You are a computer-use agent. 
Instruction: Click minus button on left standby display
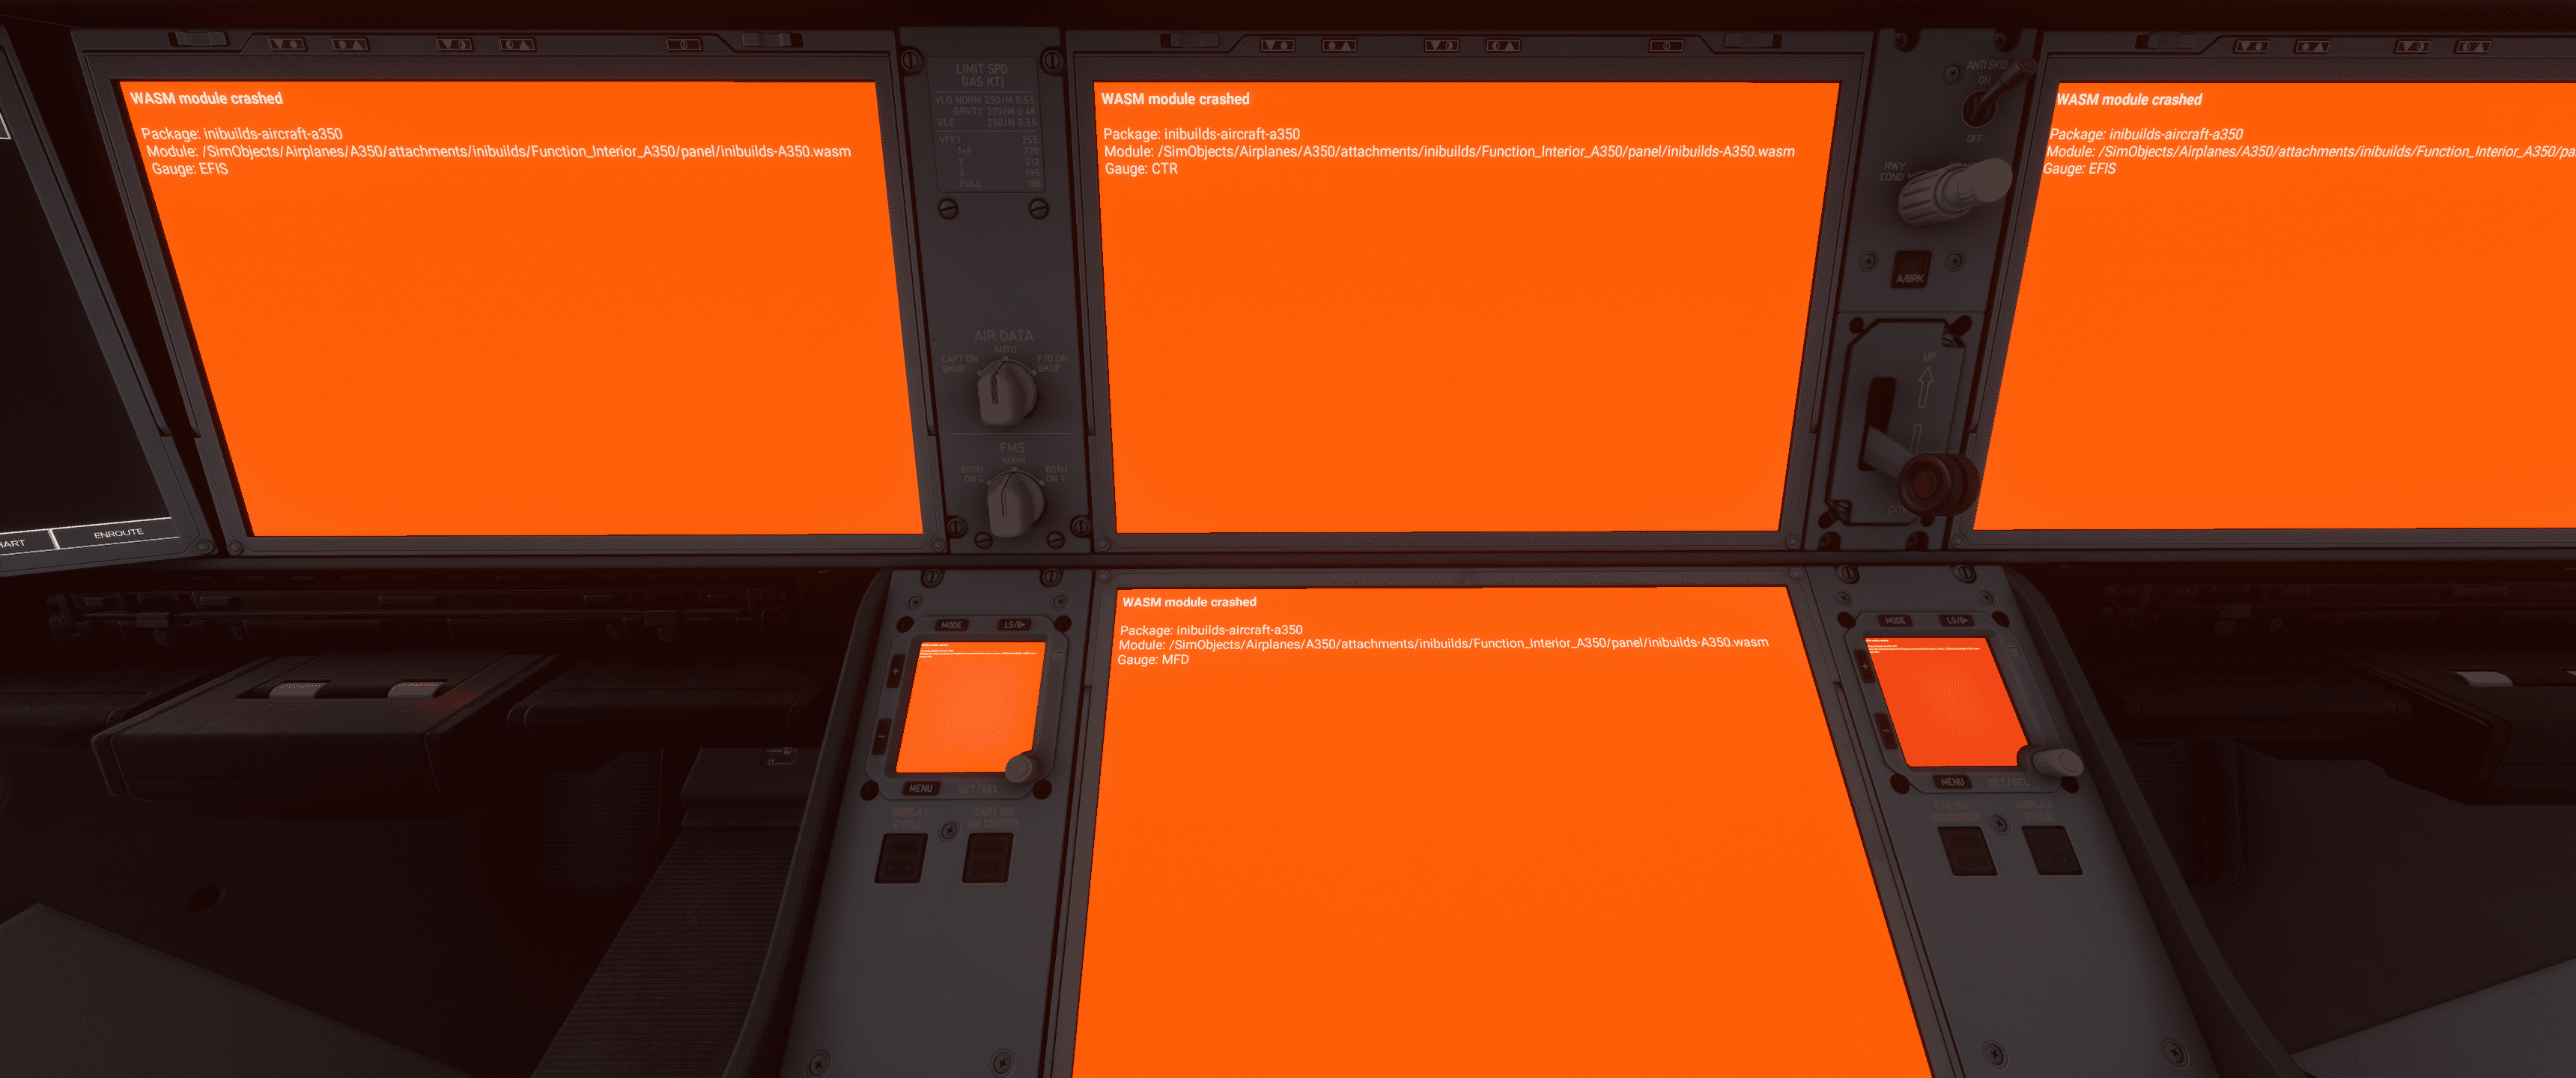coord(882,737)
